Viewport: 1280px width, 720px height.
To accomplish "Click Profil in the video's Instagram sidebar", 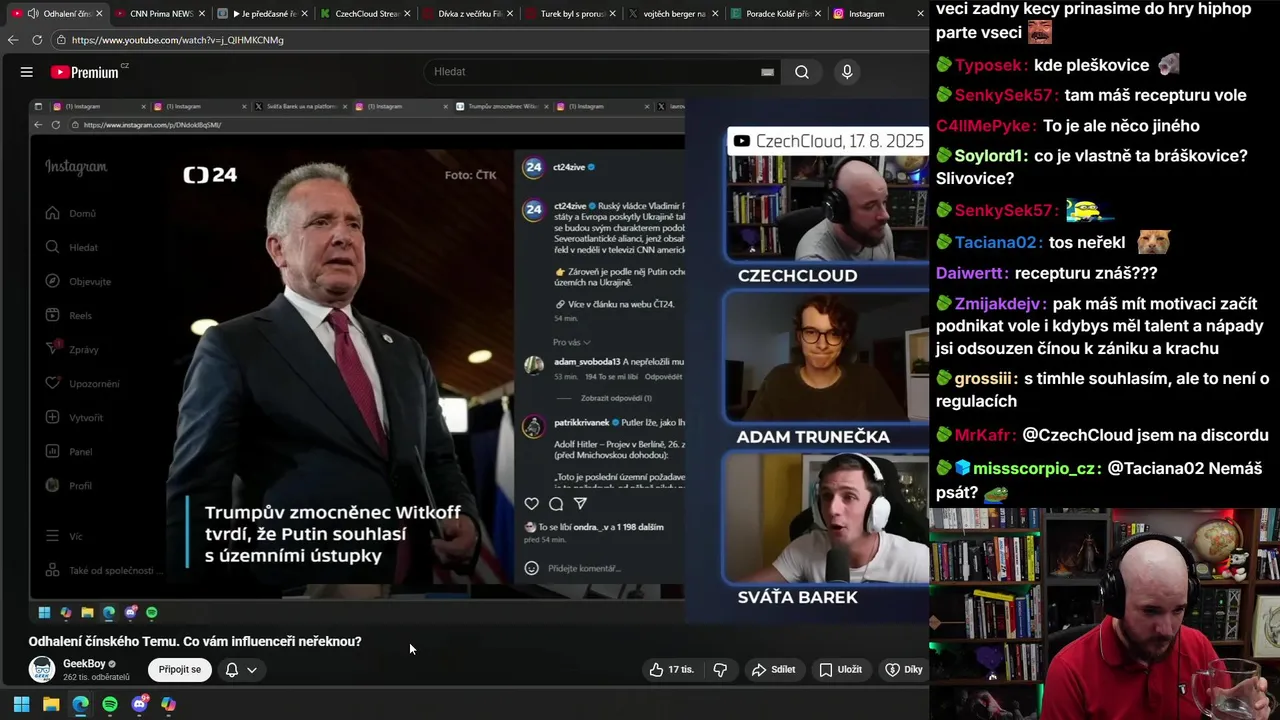I will (x=69, y=485).
